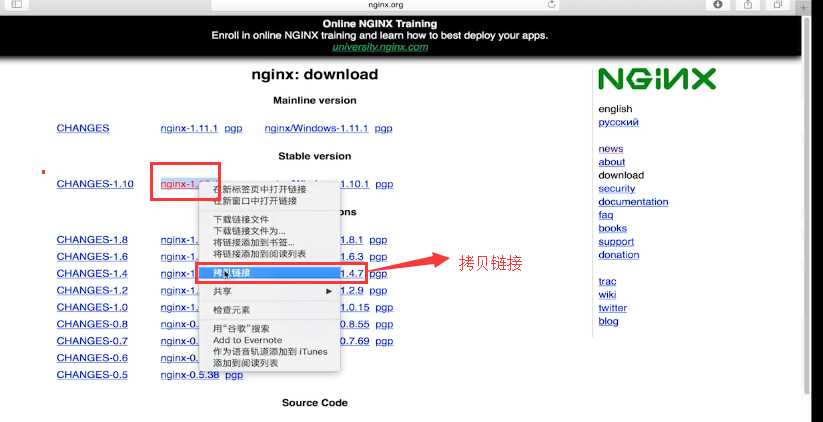Click pgp link after 1.8.1
The width and height of the screenshot is (823, 422).
[378, 240]
